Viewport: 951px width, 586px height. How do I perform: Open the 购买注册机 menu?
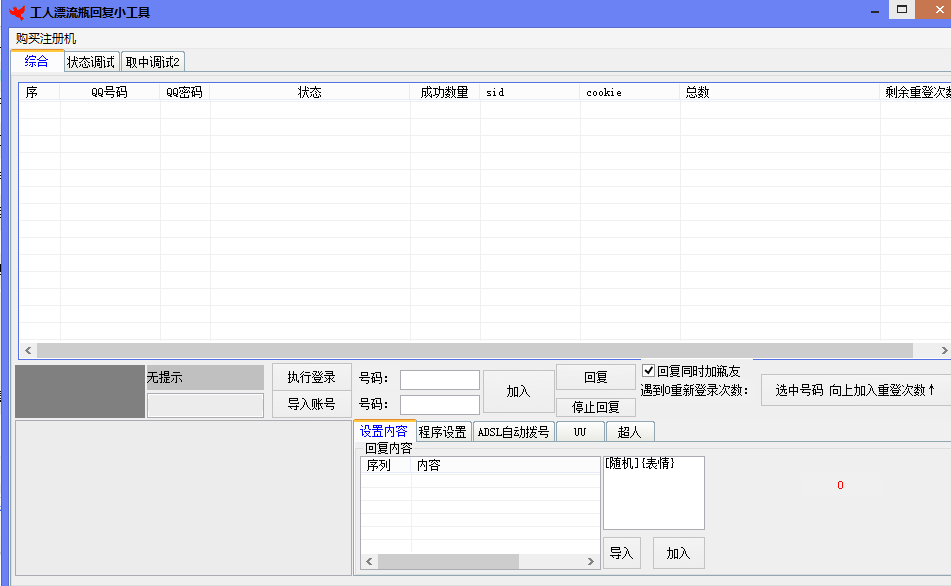point(46,38)
